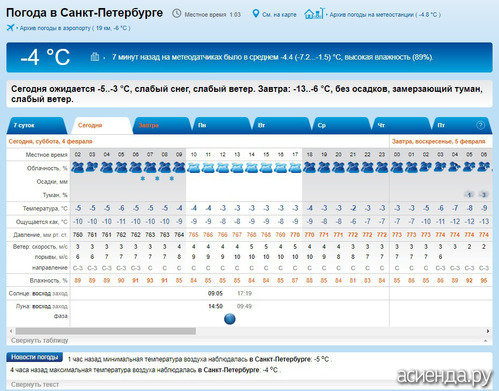Image resolution: width=499 pixels, height=391 pixels.
Task: Click the feels-like value '-13'
Action: (484, 221)
